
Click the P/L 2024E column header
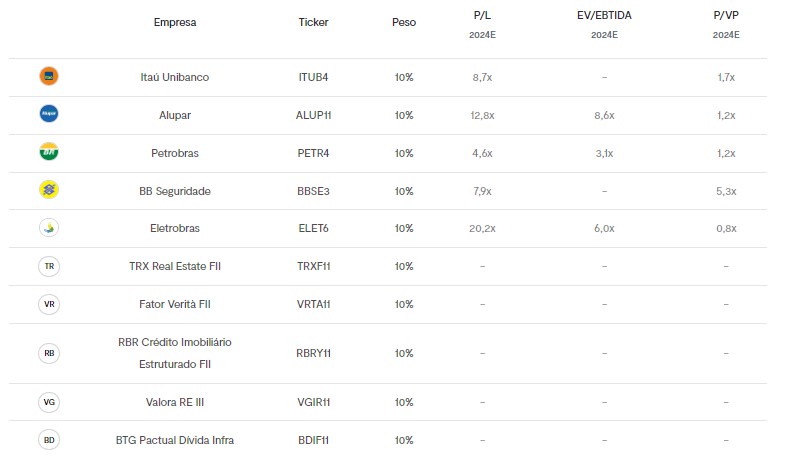482,24
